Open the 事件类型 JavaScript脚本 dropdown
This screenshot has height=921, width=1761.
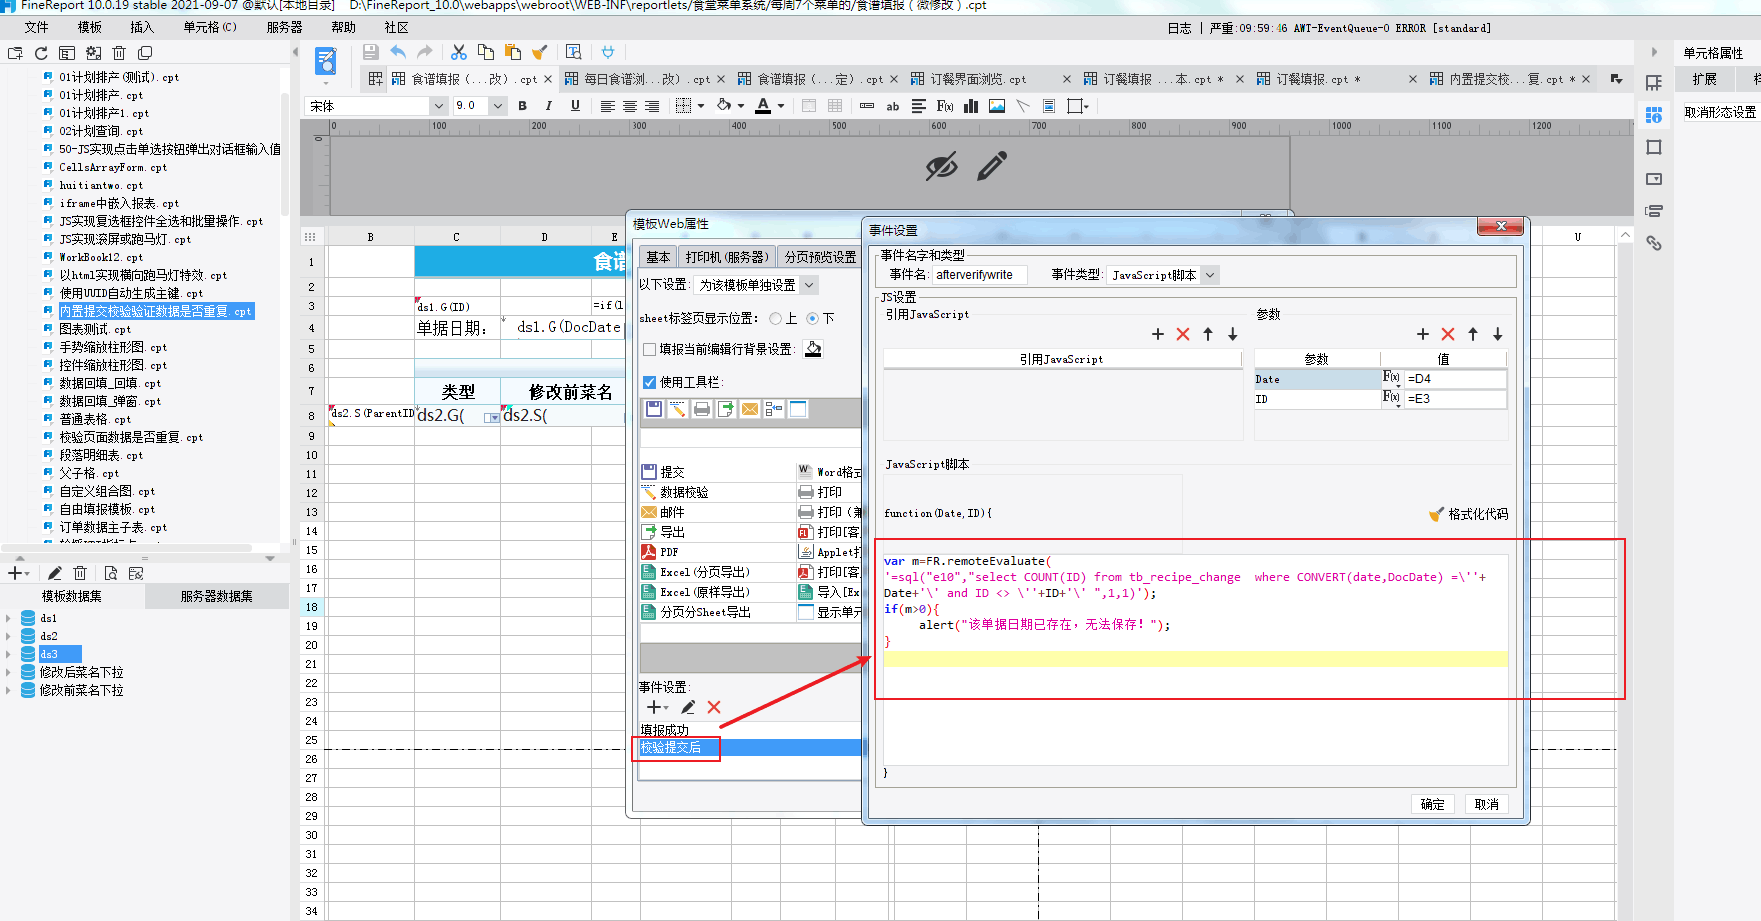pyautogui.click(x=1210, y=275)
